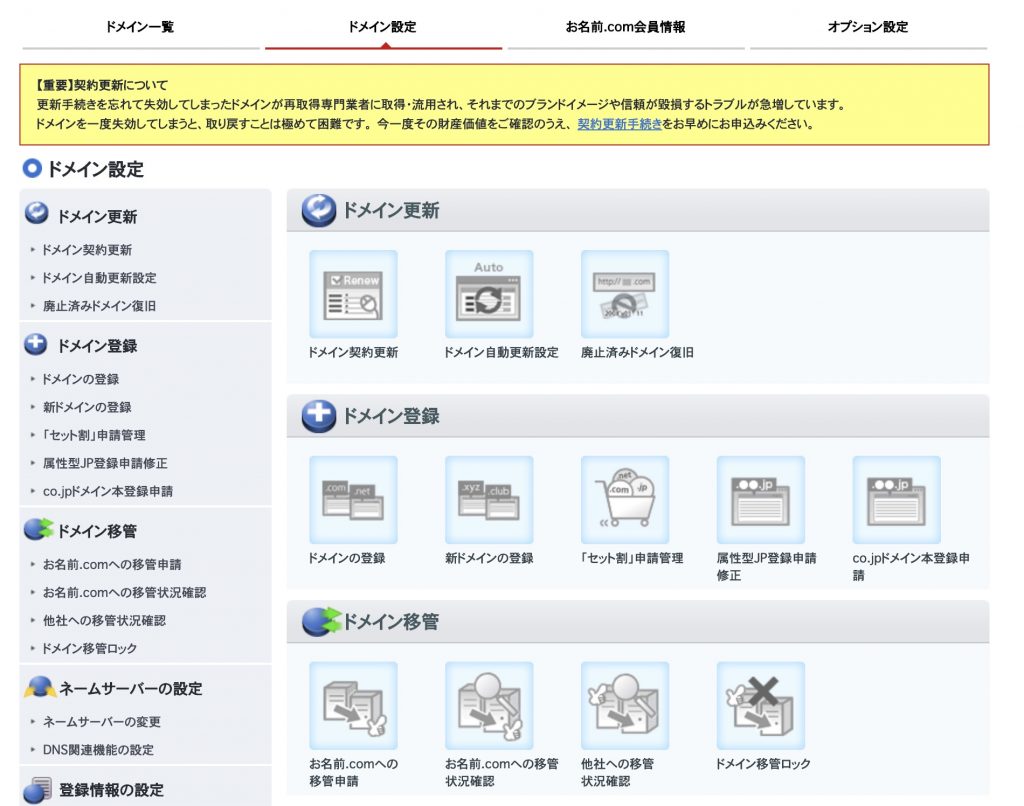Click co.jpドメイン本登録申請 caption in main panel
1024x806 pixels.
point(910,567)
